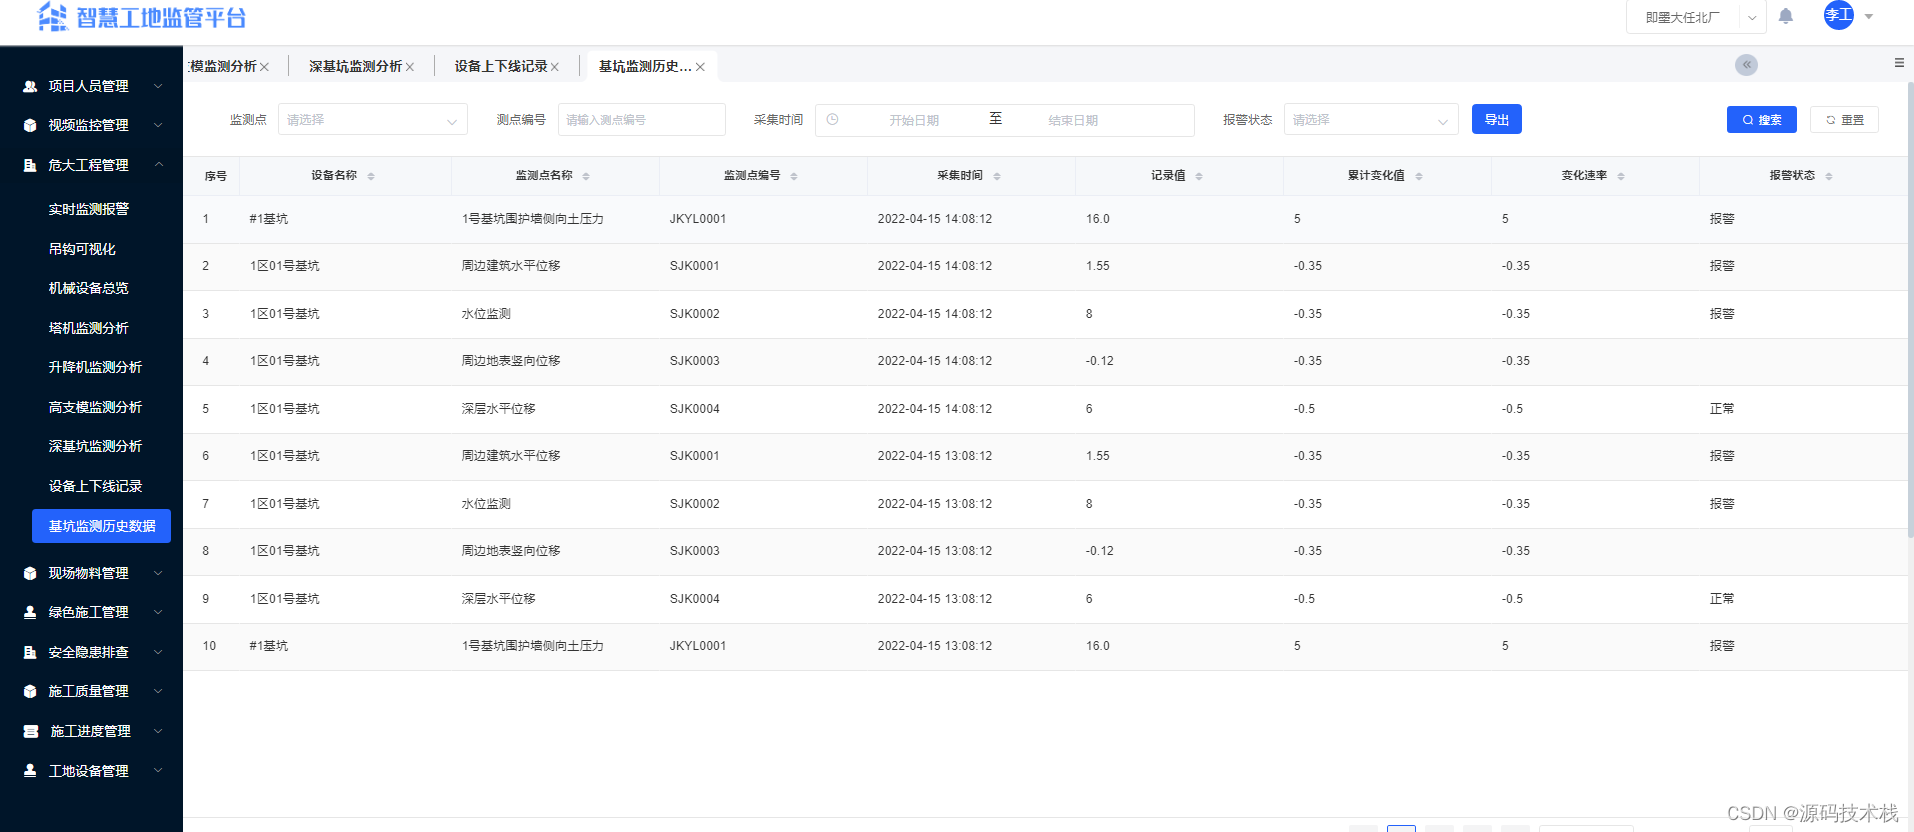This screenshot has height=832, width=1914.
Task: Open the 即墨大任北厂 project selector
Action: 1696,17
